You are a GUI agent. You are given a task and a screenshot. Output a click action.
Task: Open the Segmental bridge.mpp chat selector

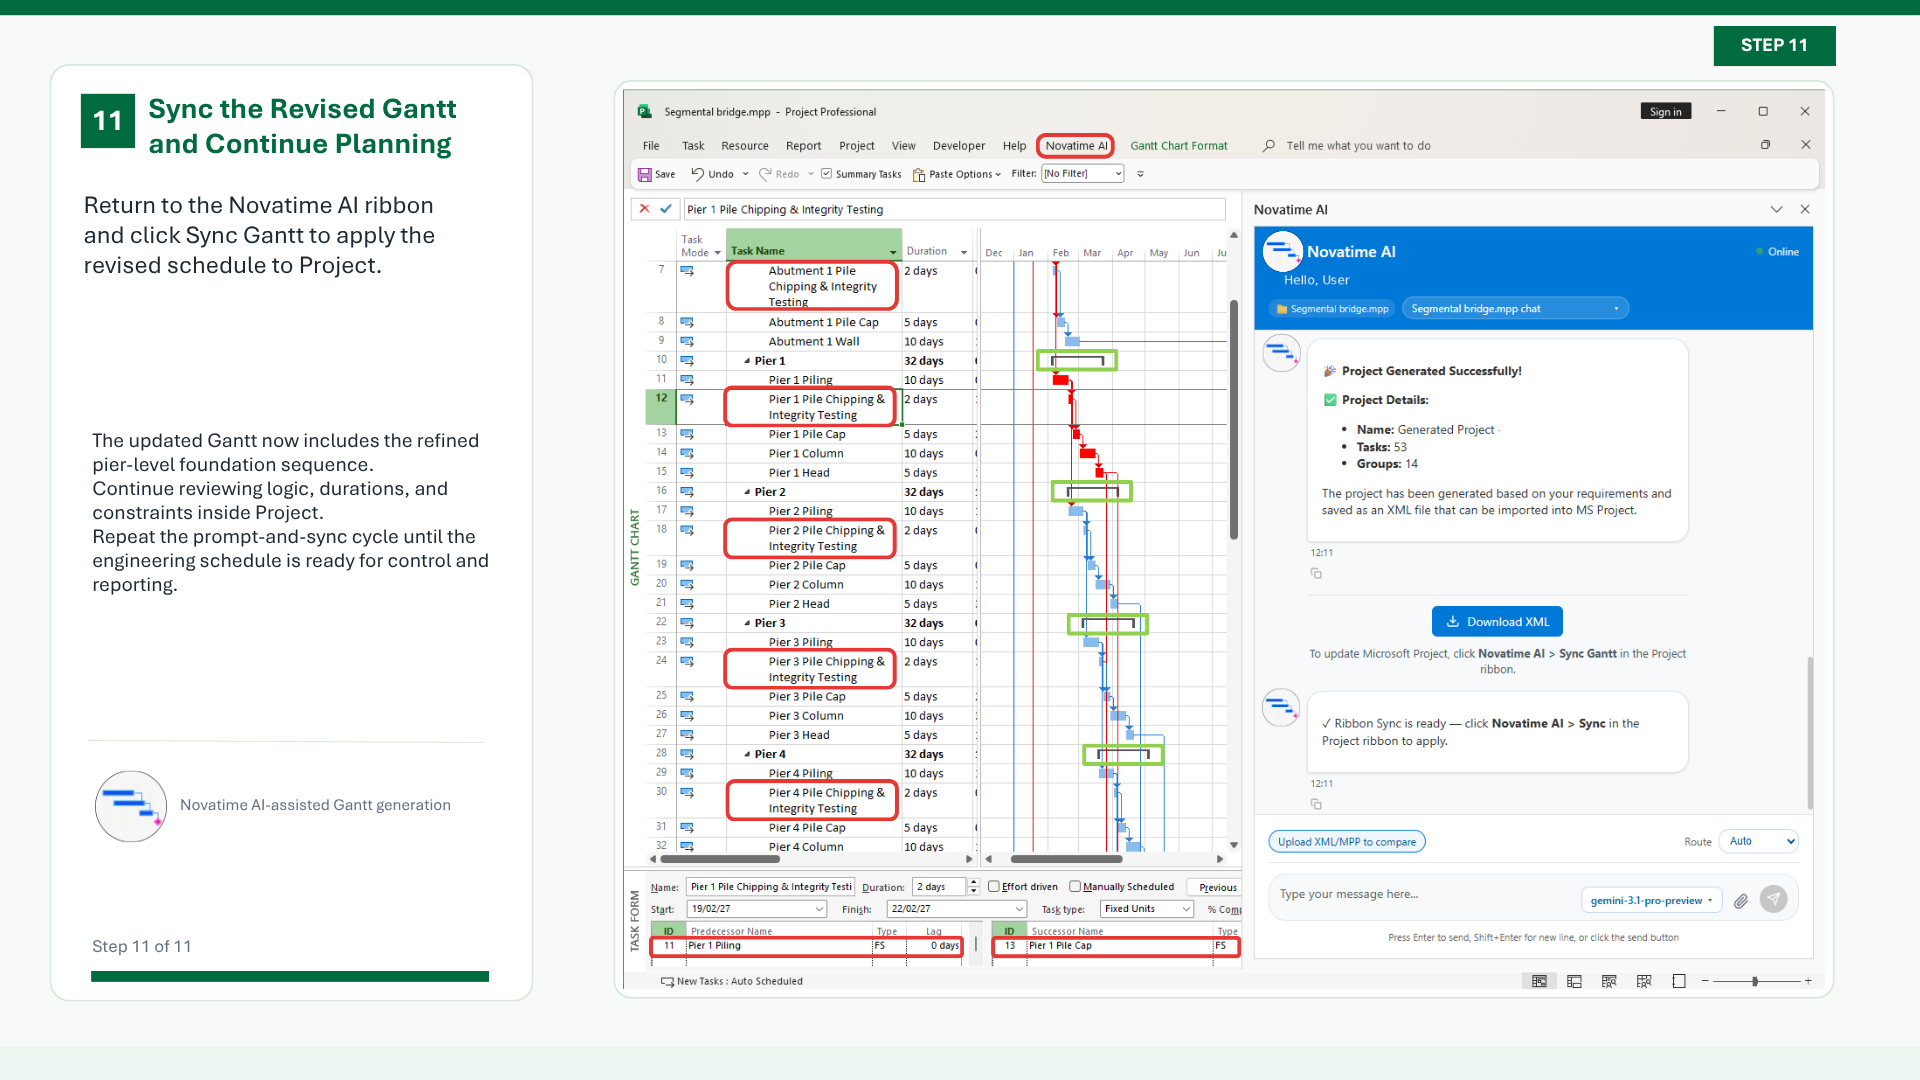1515,309
